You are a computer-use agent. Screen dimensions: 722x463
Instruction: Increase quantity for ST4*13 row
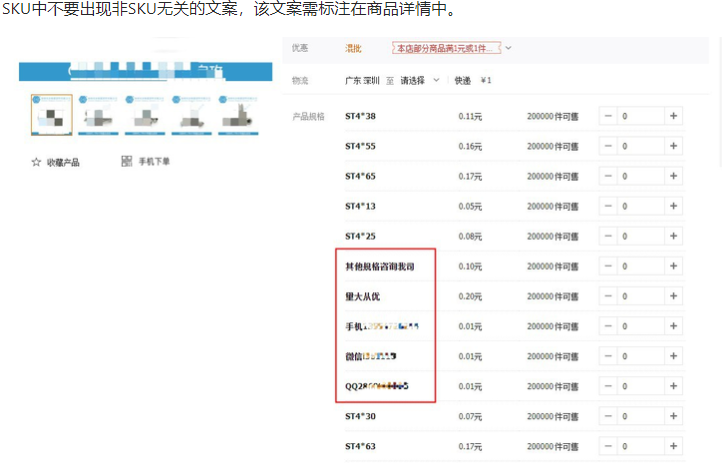tap(673, 206)
